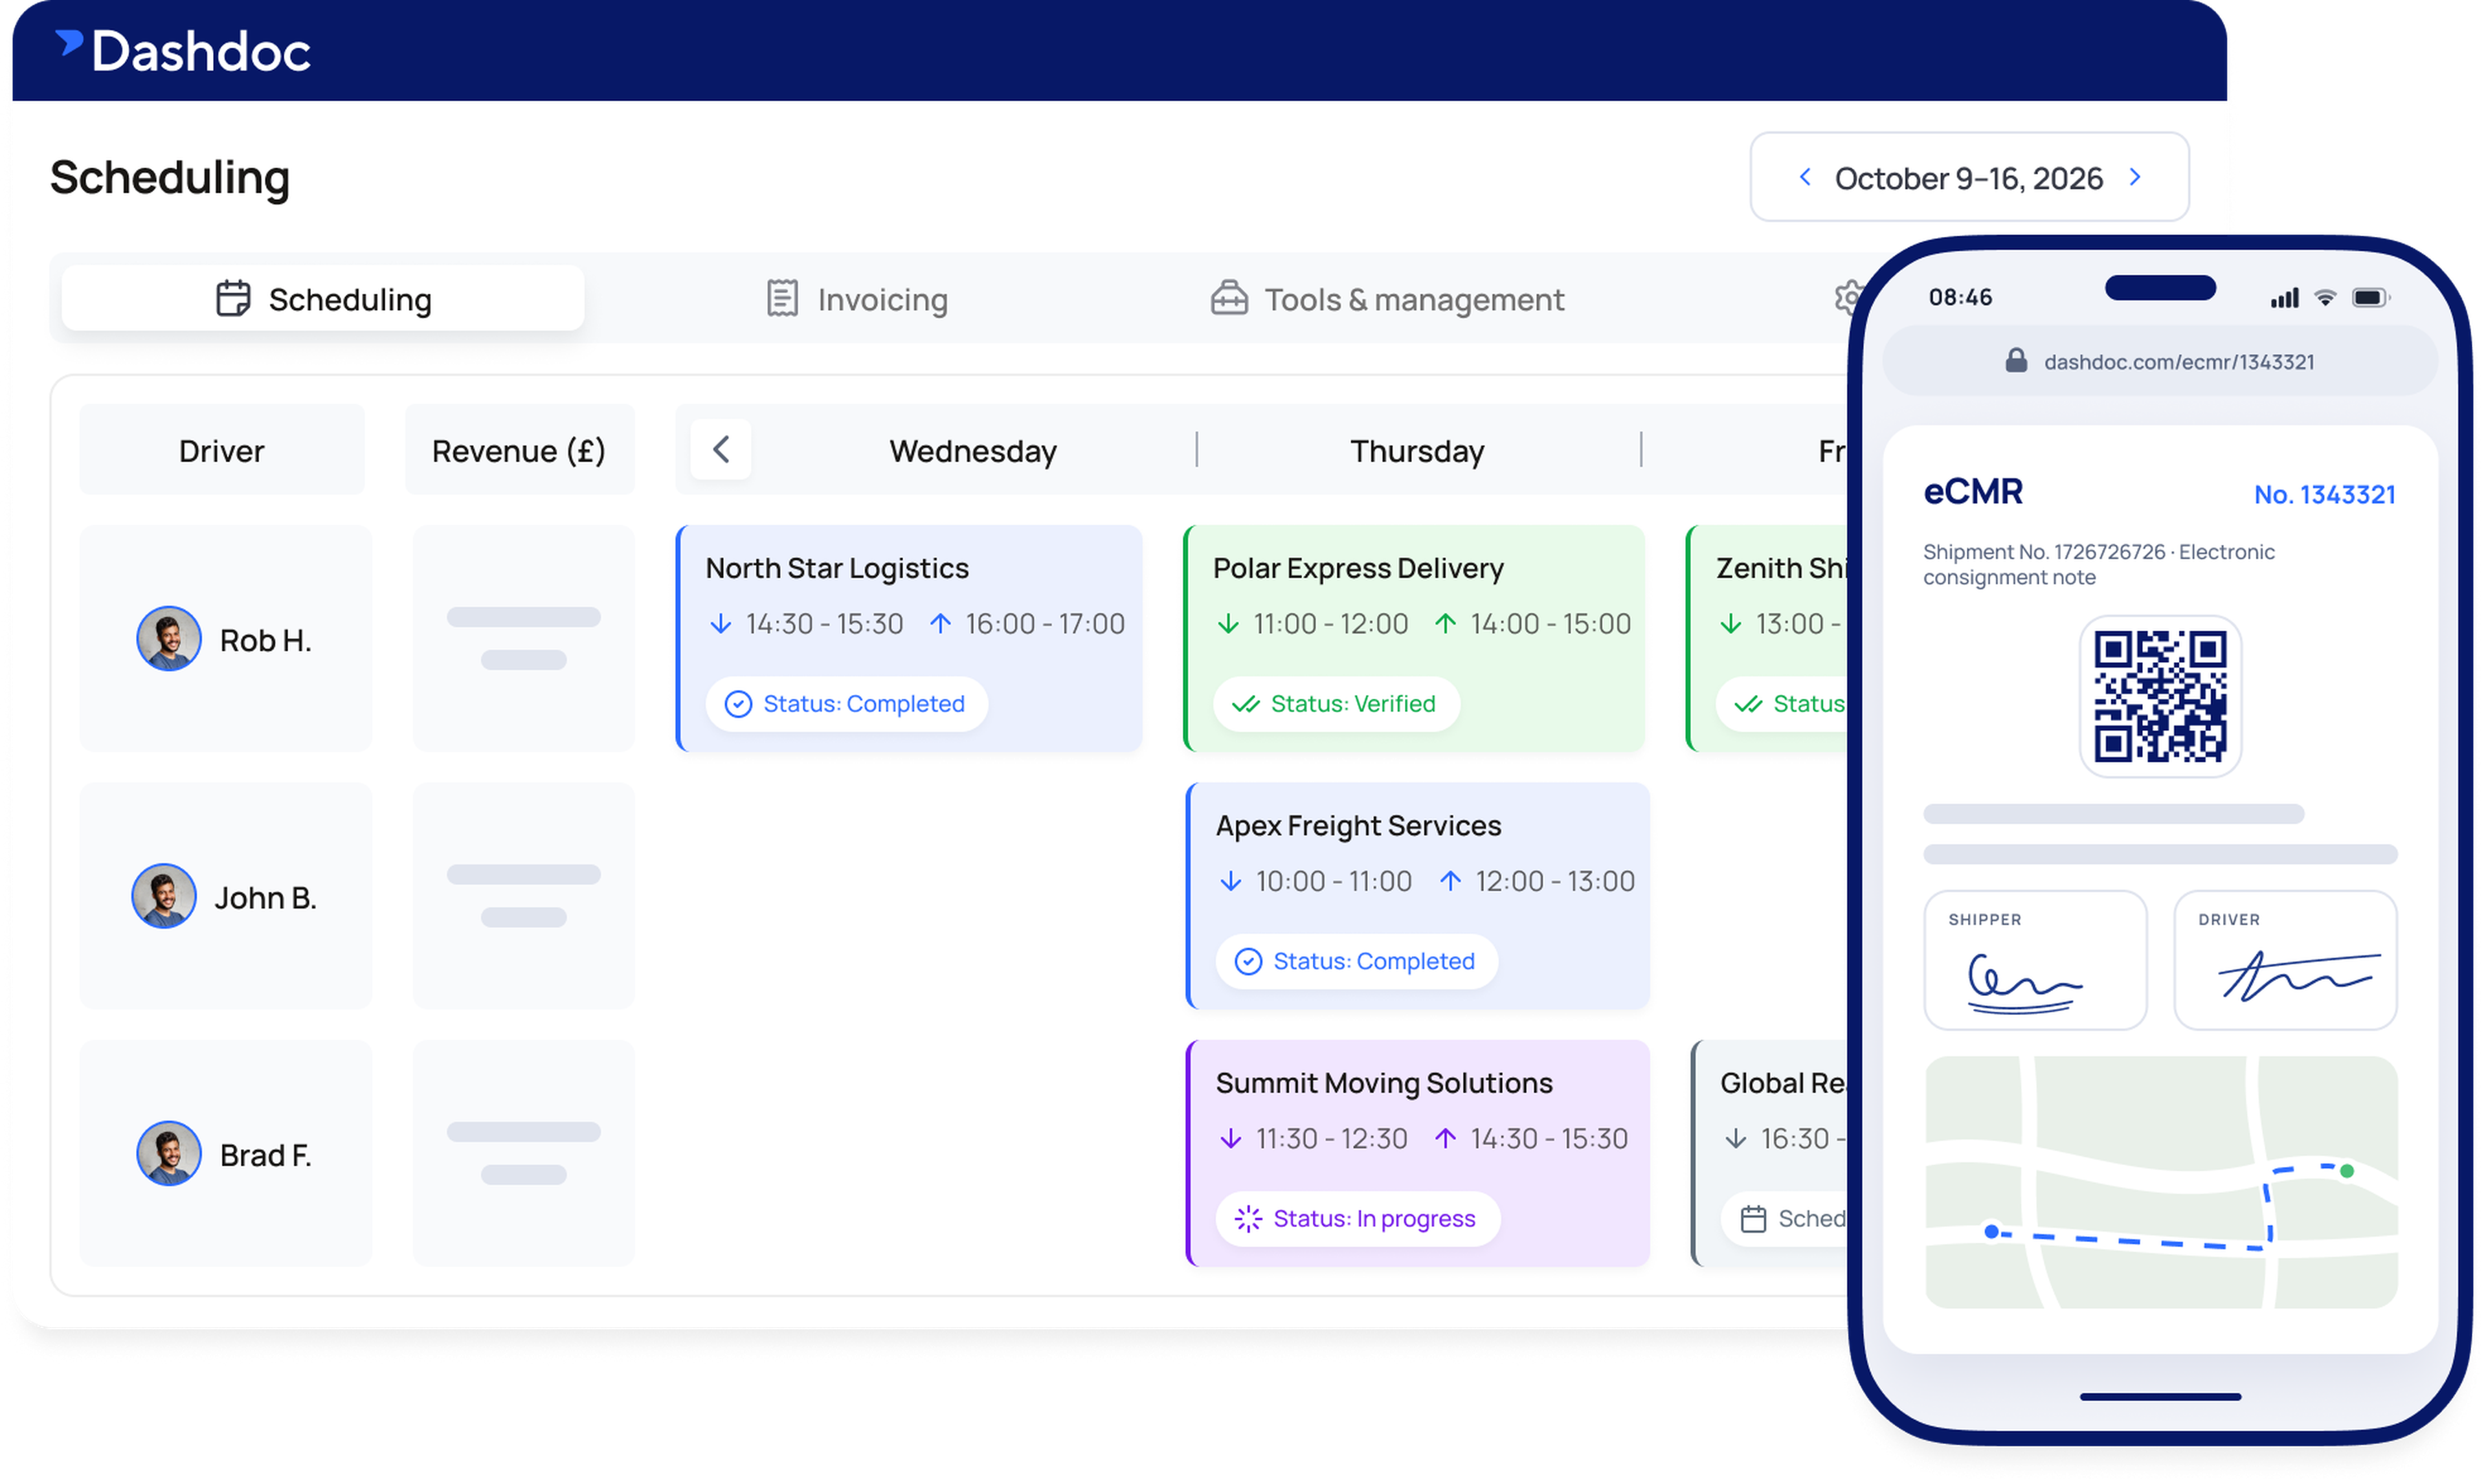
Task: Select the Revenue (£) column header
Action: coord(519,451)
